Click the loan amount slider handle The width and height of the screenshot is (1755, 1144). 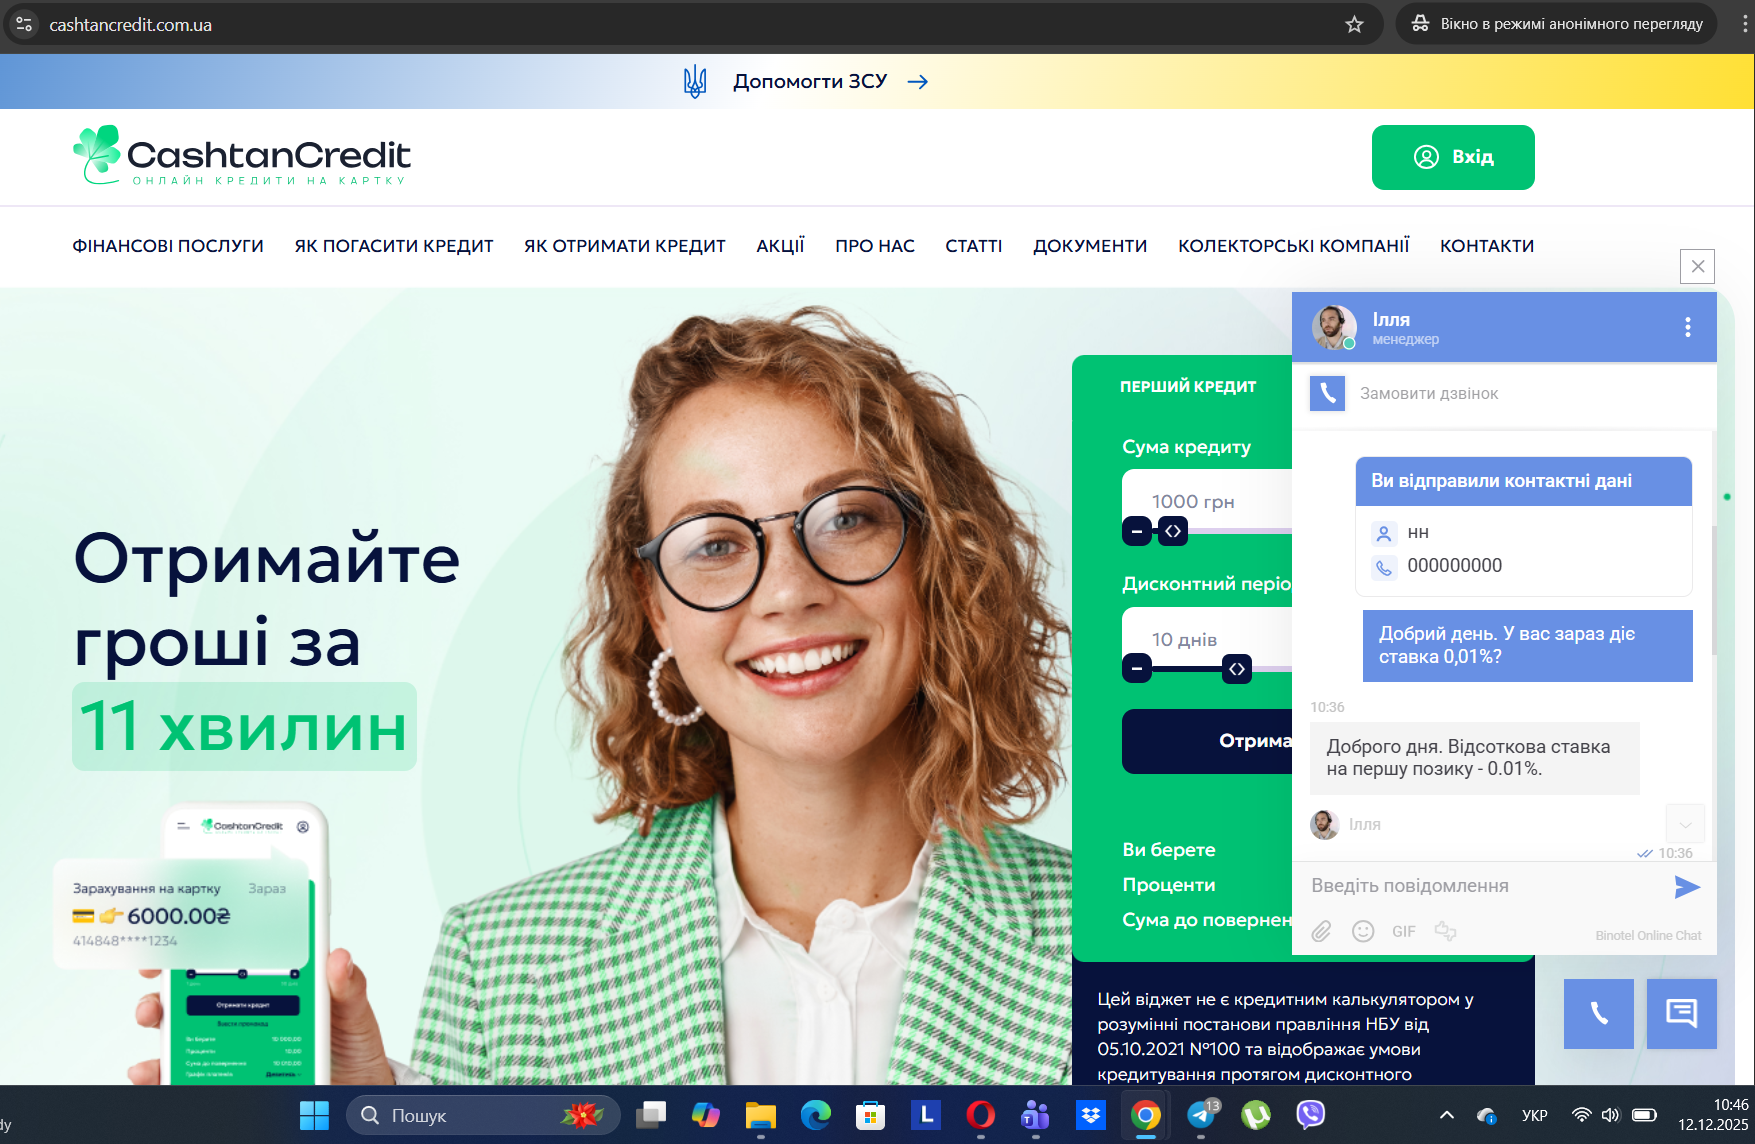point(1173,531)
